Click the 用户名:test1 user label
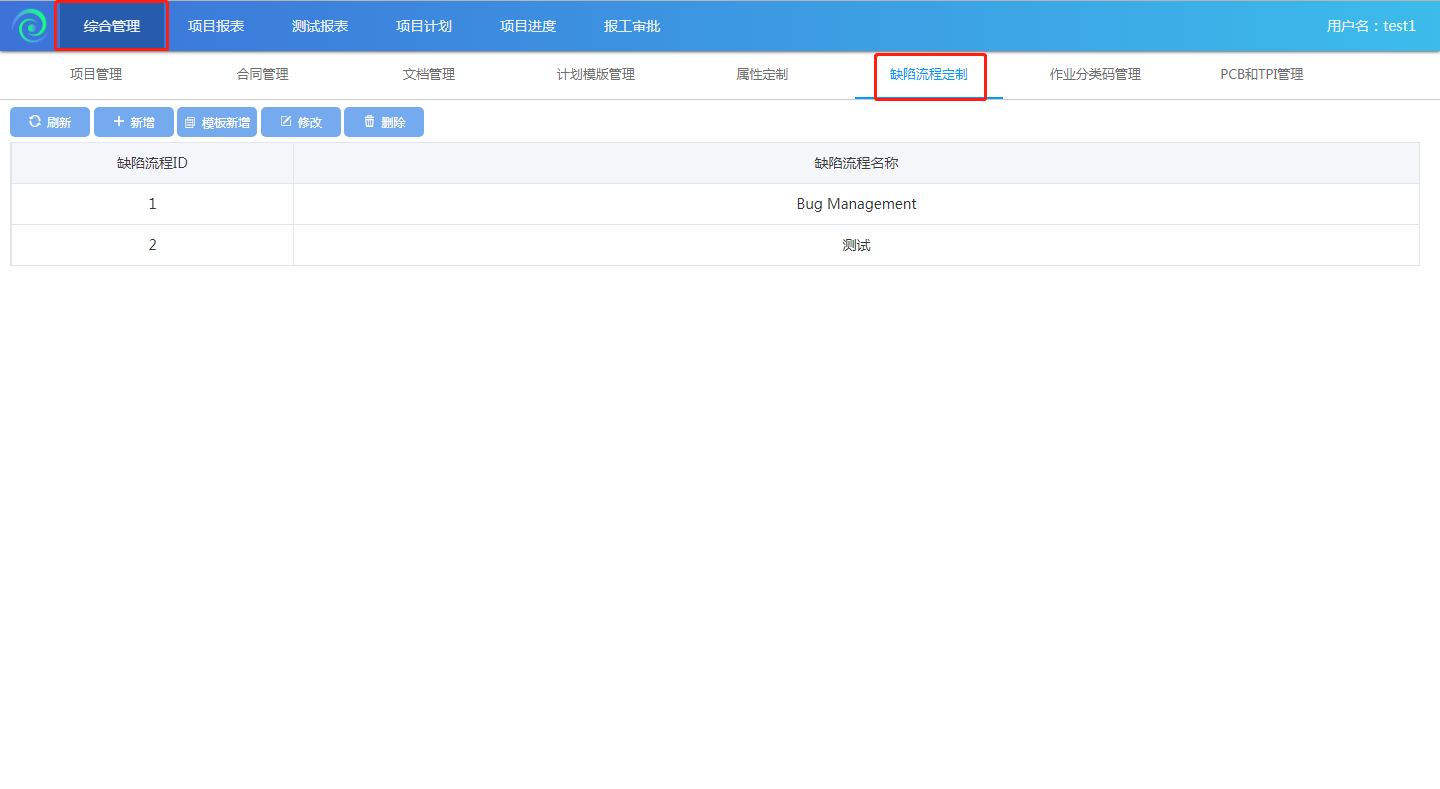Image resolution: width=1440 pixels, height=789 pixels. pyautogui.click(x=1371, y=26)
